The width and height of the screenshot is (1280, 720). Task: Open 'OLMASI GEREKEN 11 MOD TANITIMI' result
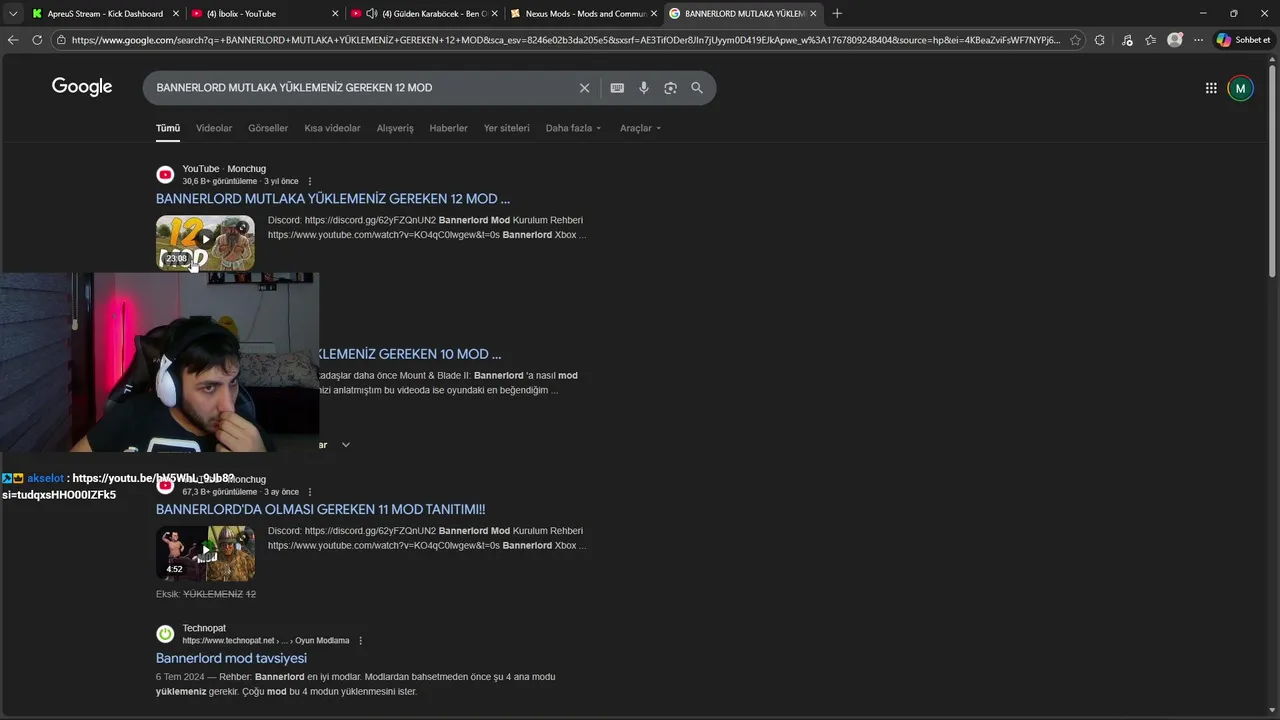pyautogui.click(x=320, y=509)
